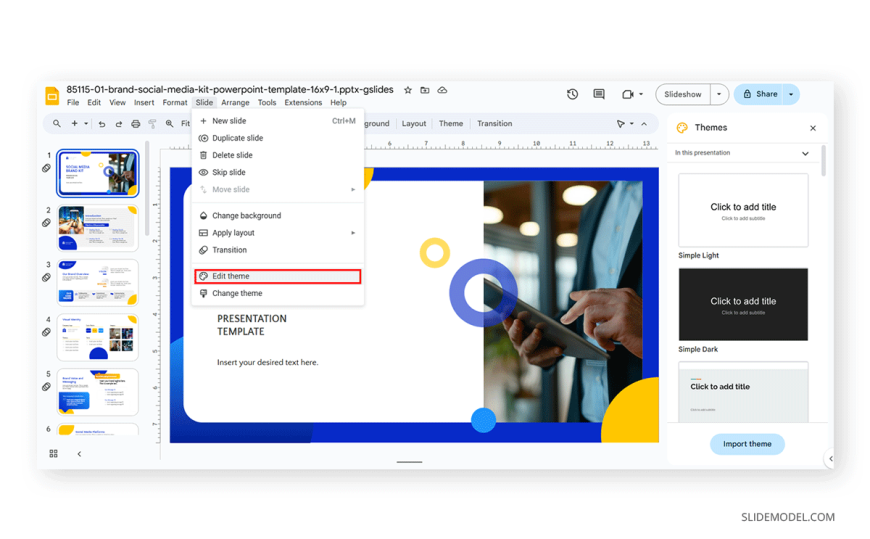Open the File menu
The image size is (870, 539).
pos(73,103)
